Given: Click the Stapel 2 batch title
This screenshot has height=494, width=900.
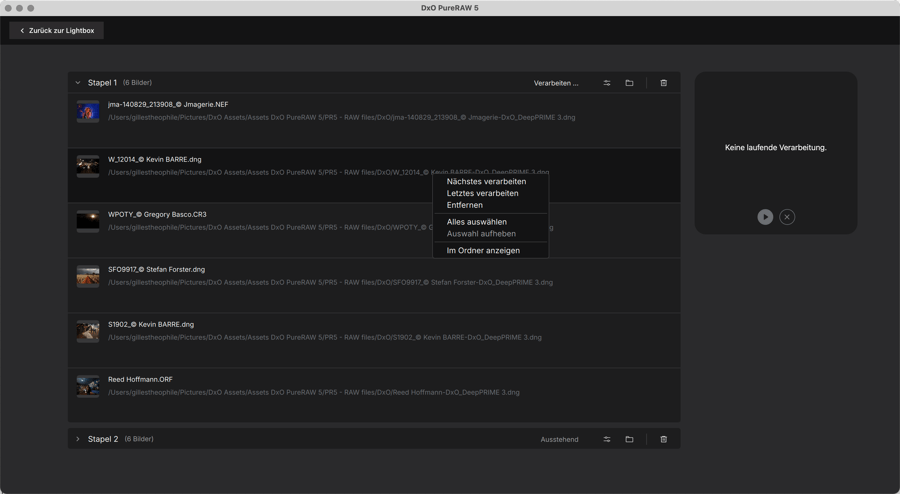Looking at the screenshot, I should point(103,439).
